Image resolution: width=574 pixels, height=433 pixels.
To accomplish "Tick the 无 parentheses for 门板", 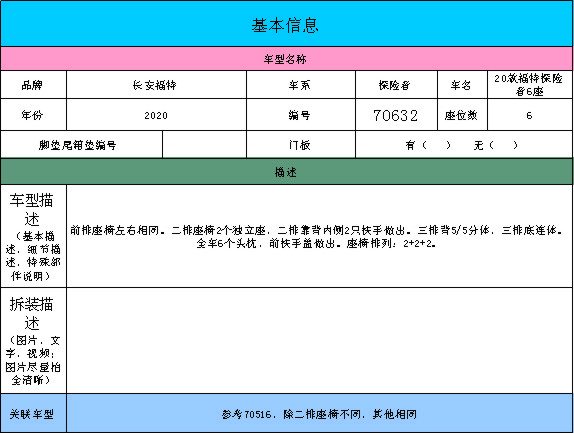I will click(503, 145).
